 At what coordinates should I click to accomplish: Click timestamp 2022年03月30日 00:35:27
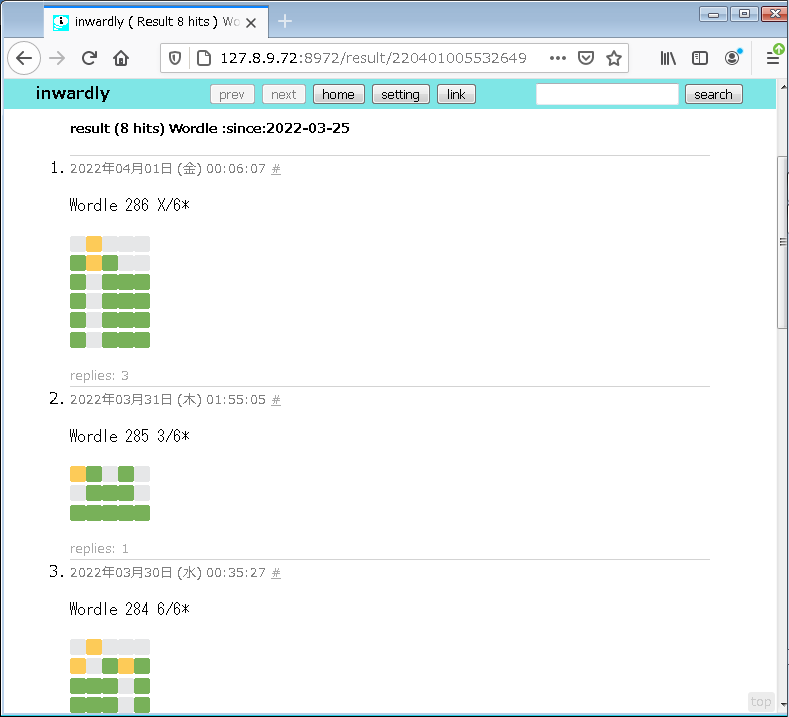168,573
